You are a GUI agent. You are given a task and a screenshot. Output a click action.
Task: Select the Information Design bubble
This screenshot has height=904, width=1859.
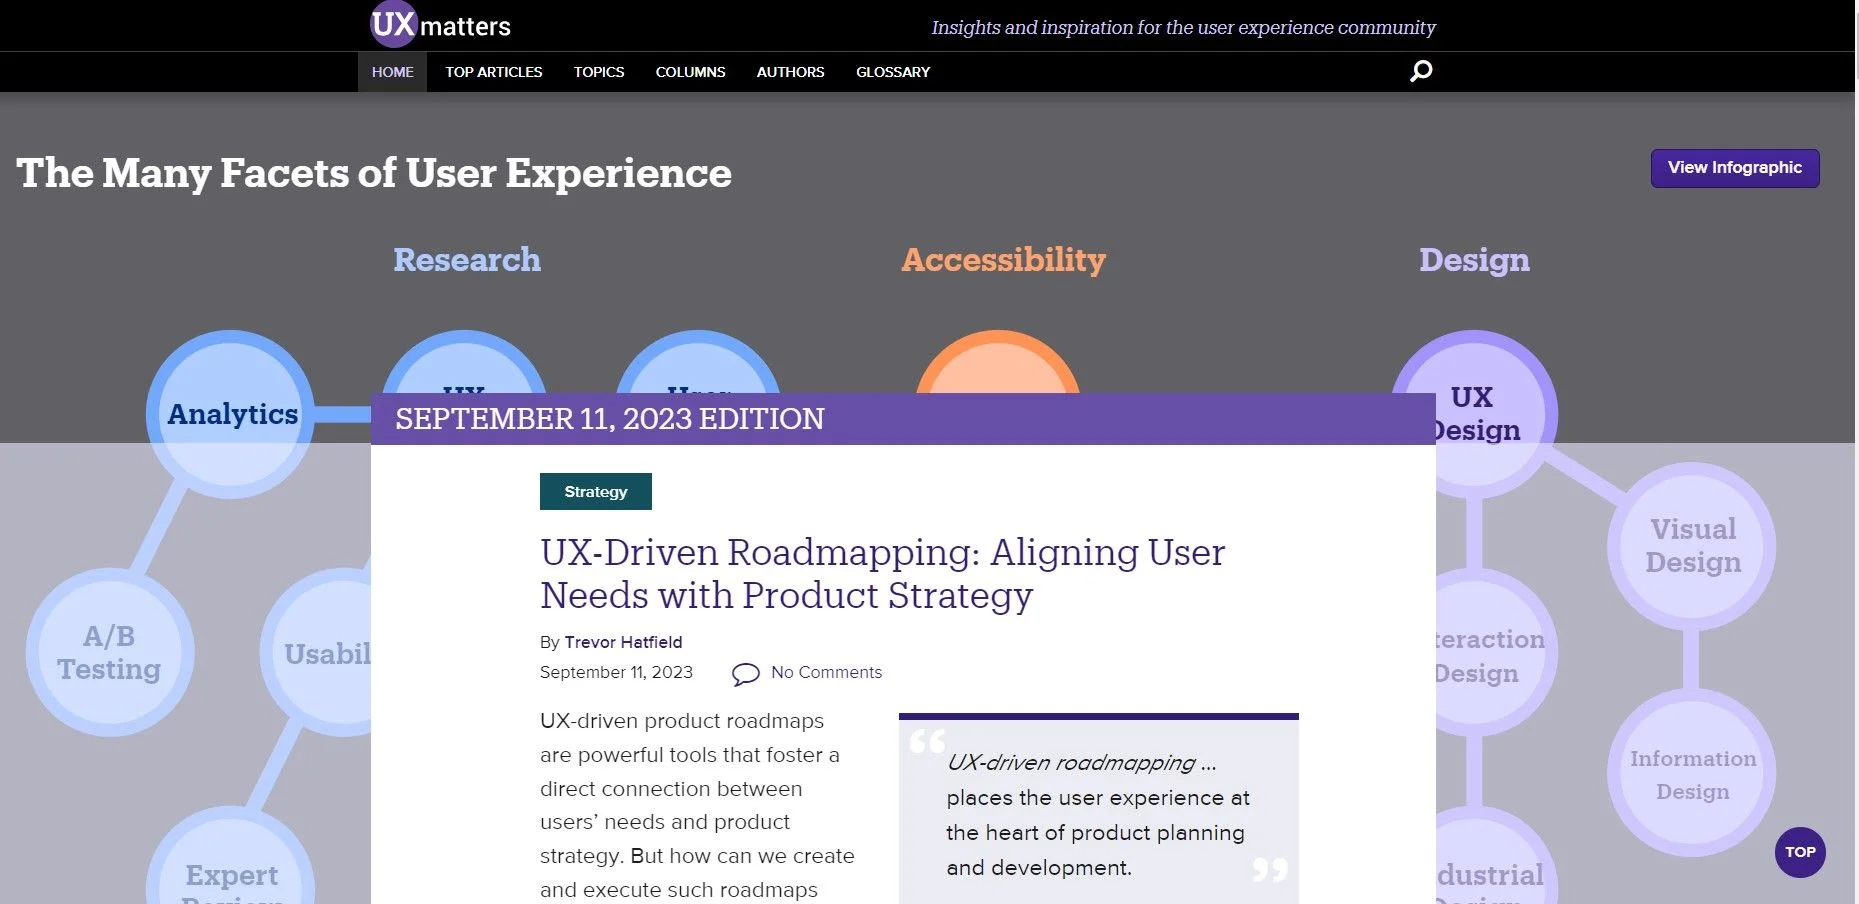[x=1692, y=774]
